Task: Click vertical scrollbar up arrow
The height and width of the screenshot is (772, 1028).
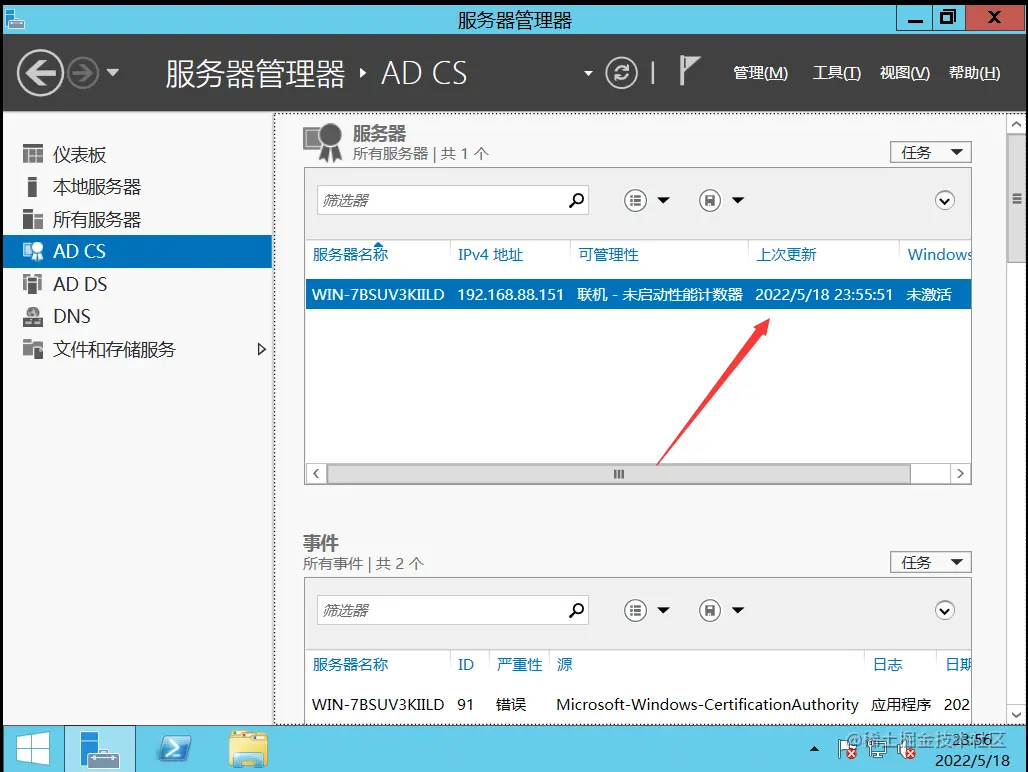Action: 1016,124
